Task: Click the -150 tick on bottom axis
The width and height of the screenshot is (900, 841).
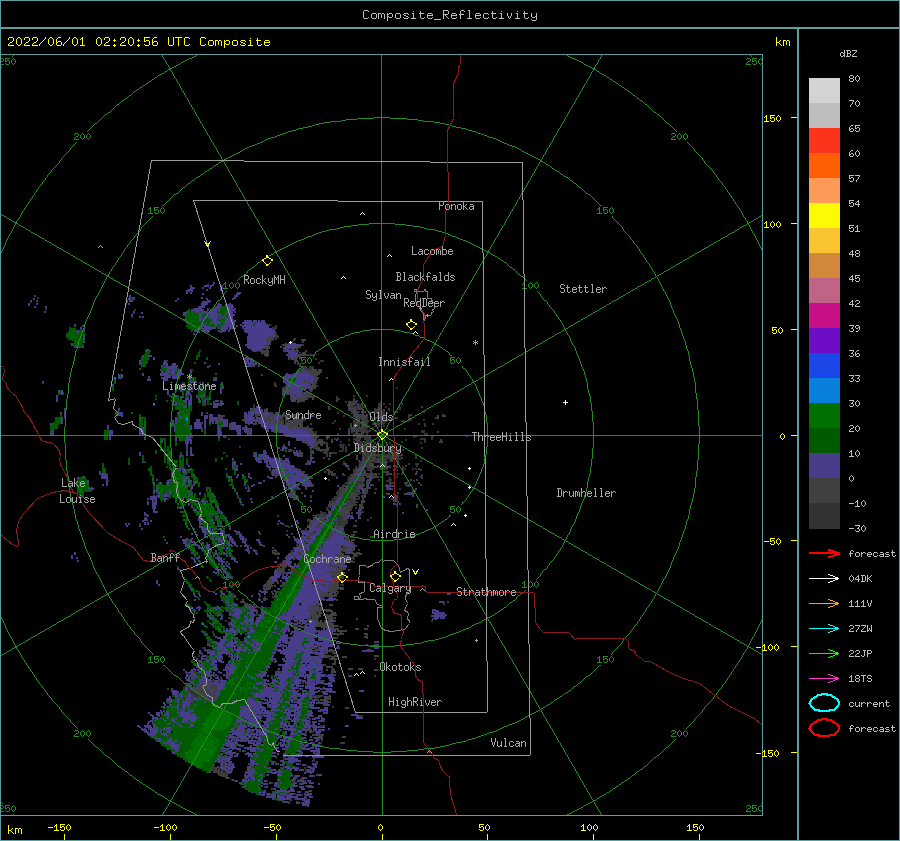Action: [60, 827]
